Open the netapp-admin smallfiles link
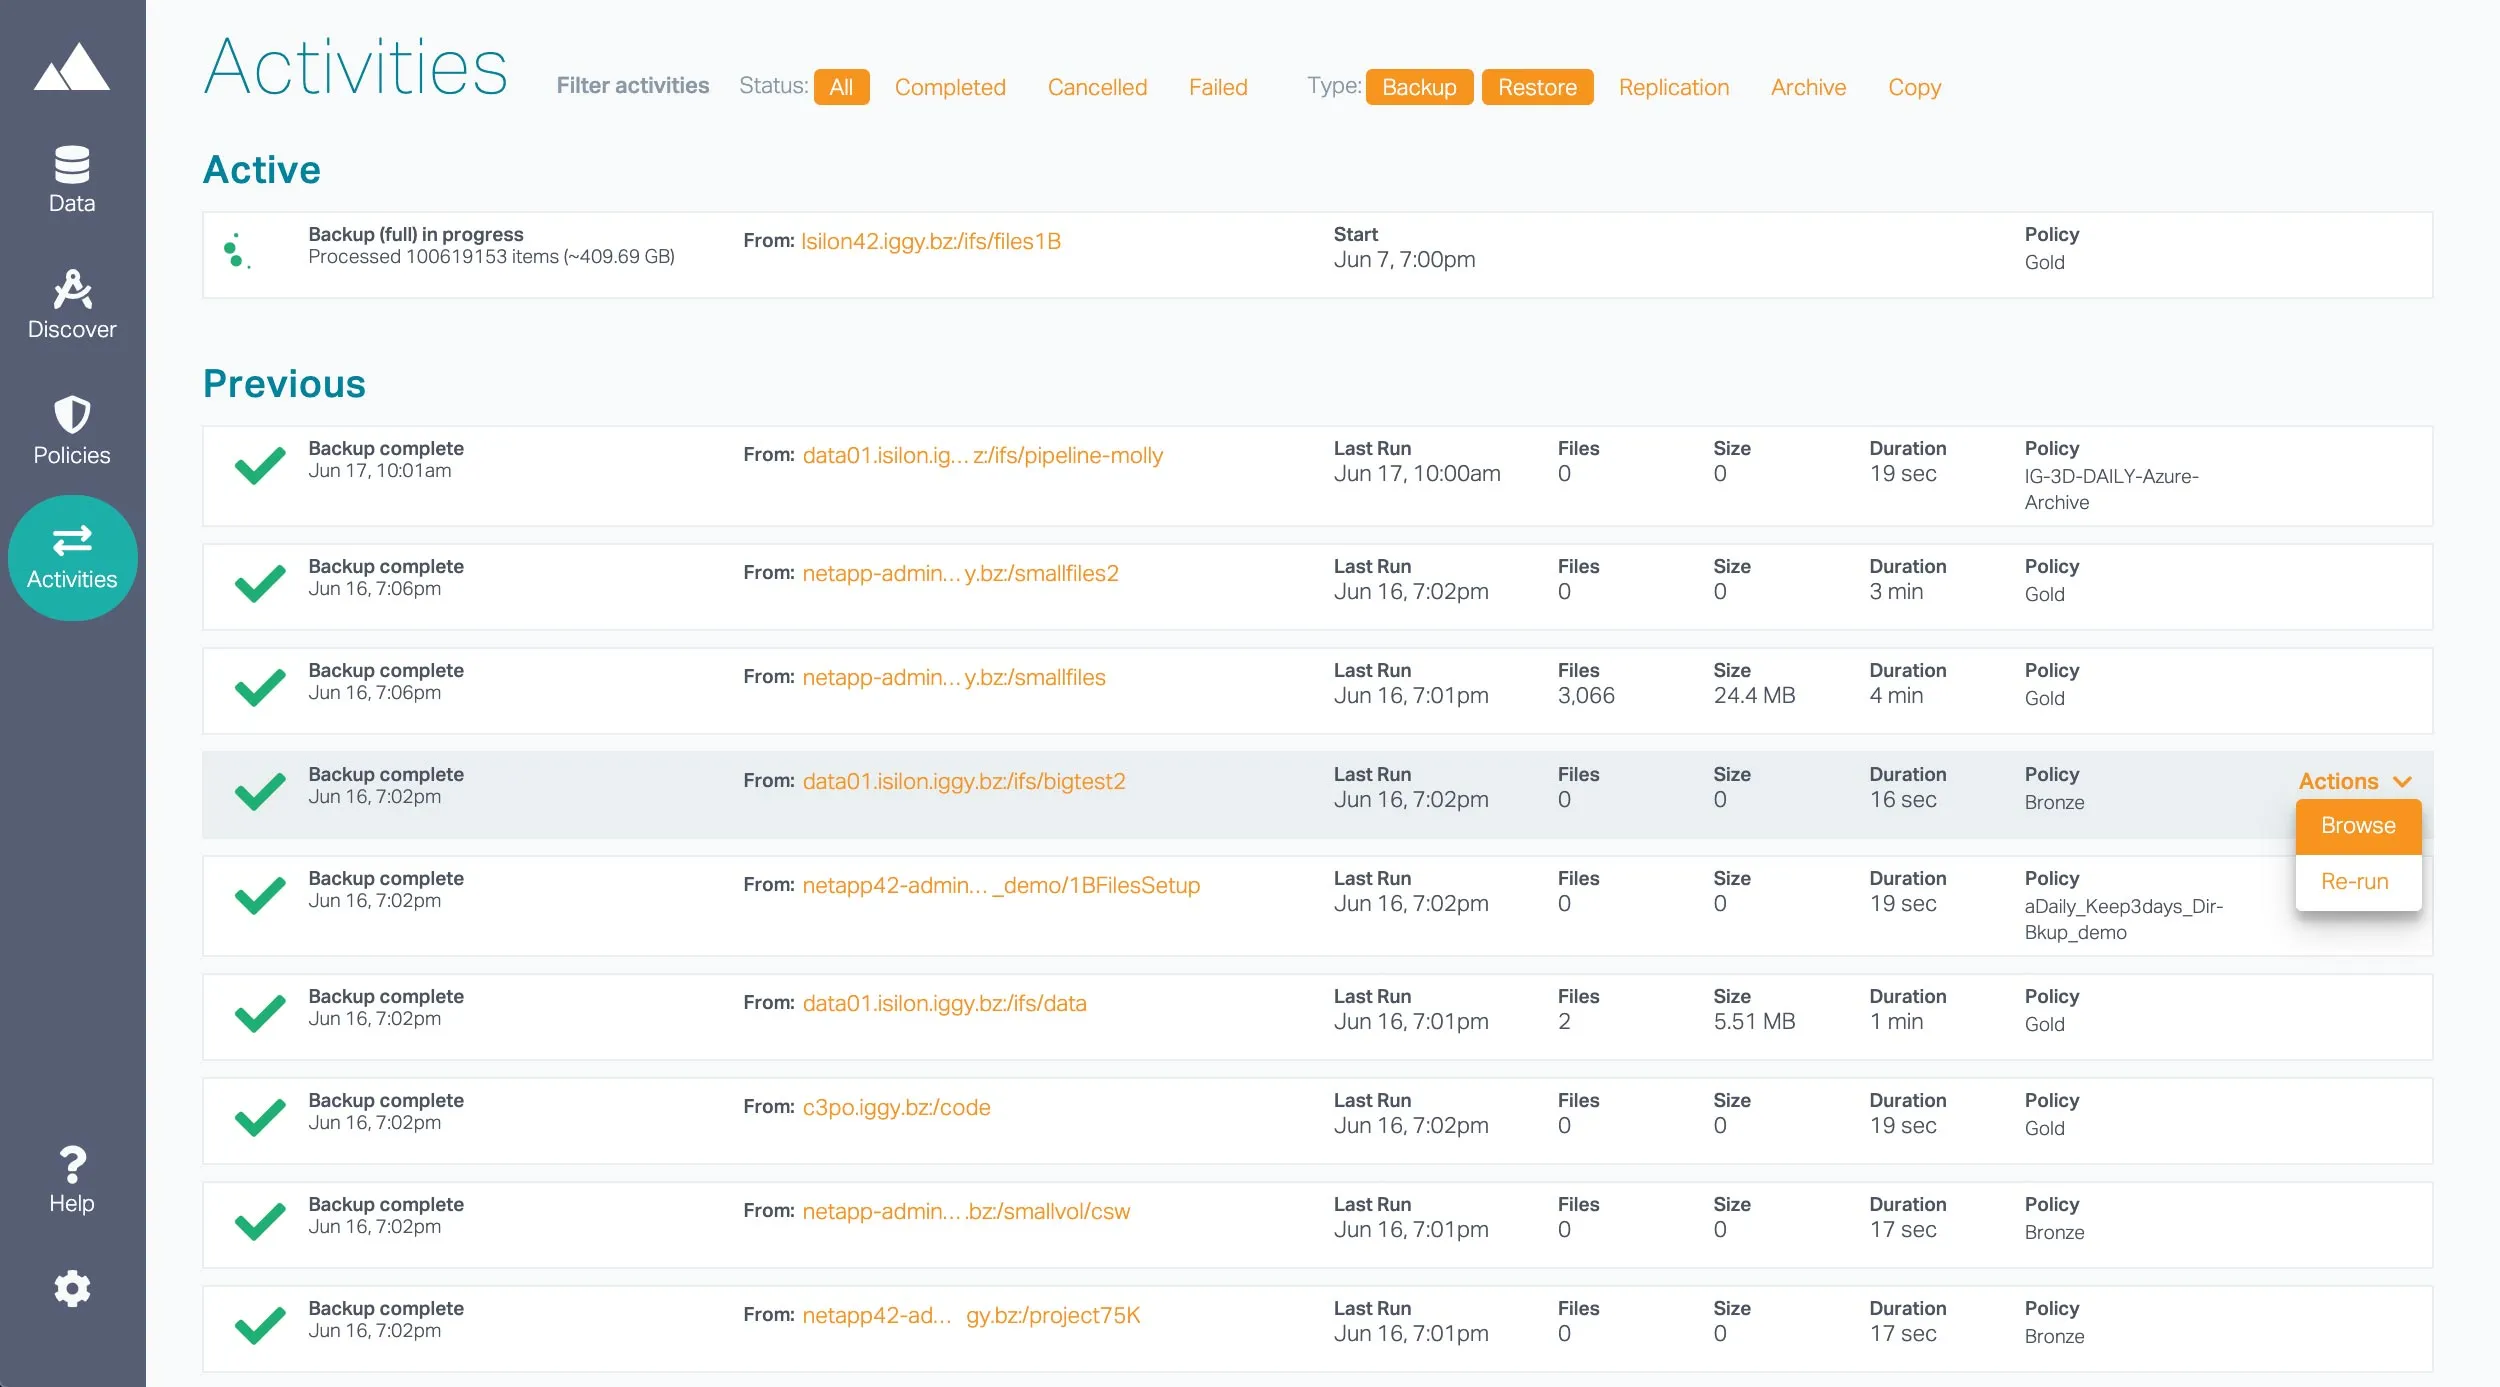2500x1387 pixels. 954,677
